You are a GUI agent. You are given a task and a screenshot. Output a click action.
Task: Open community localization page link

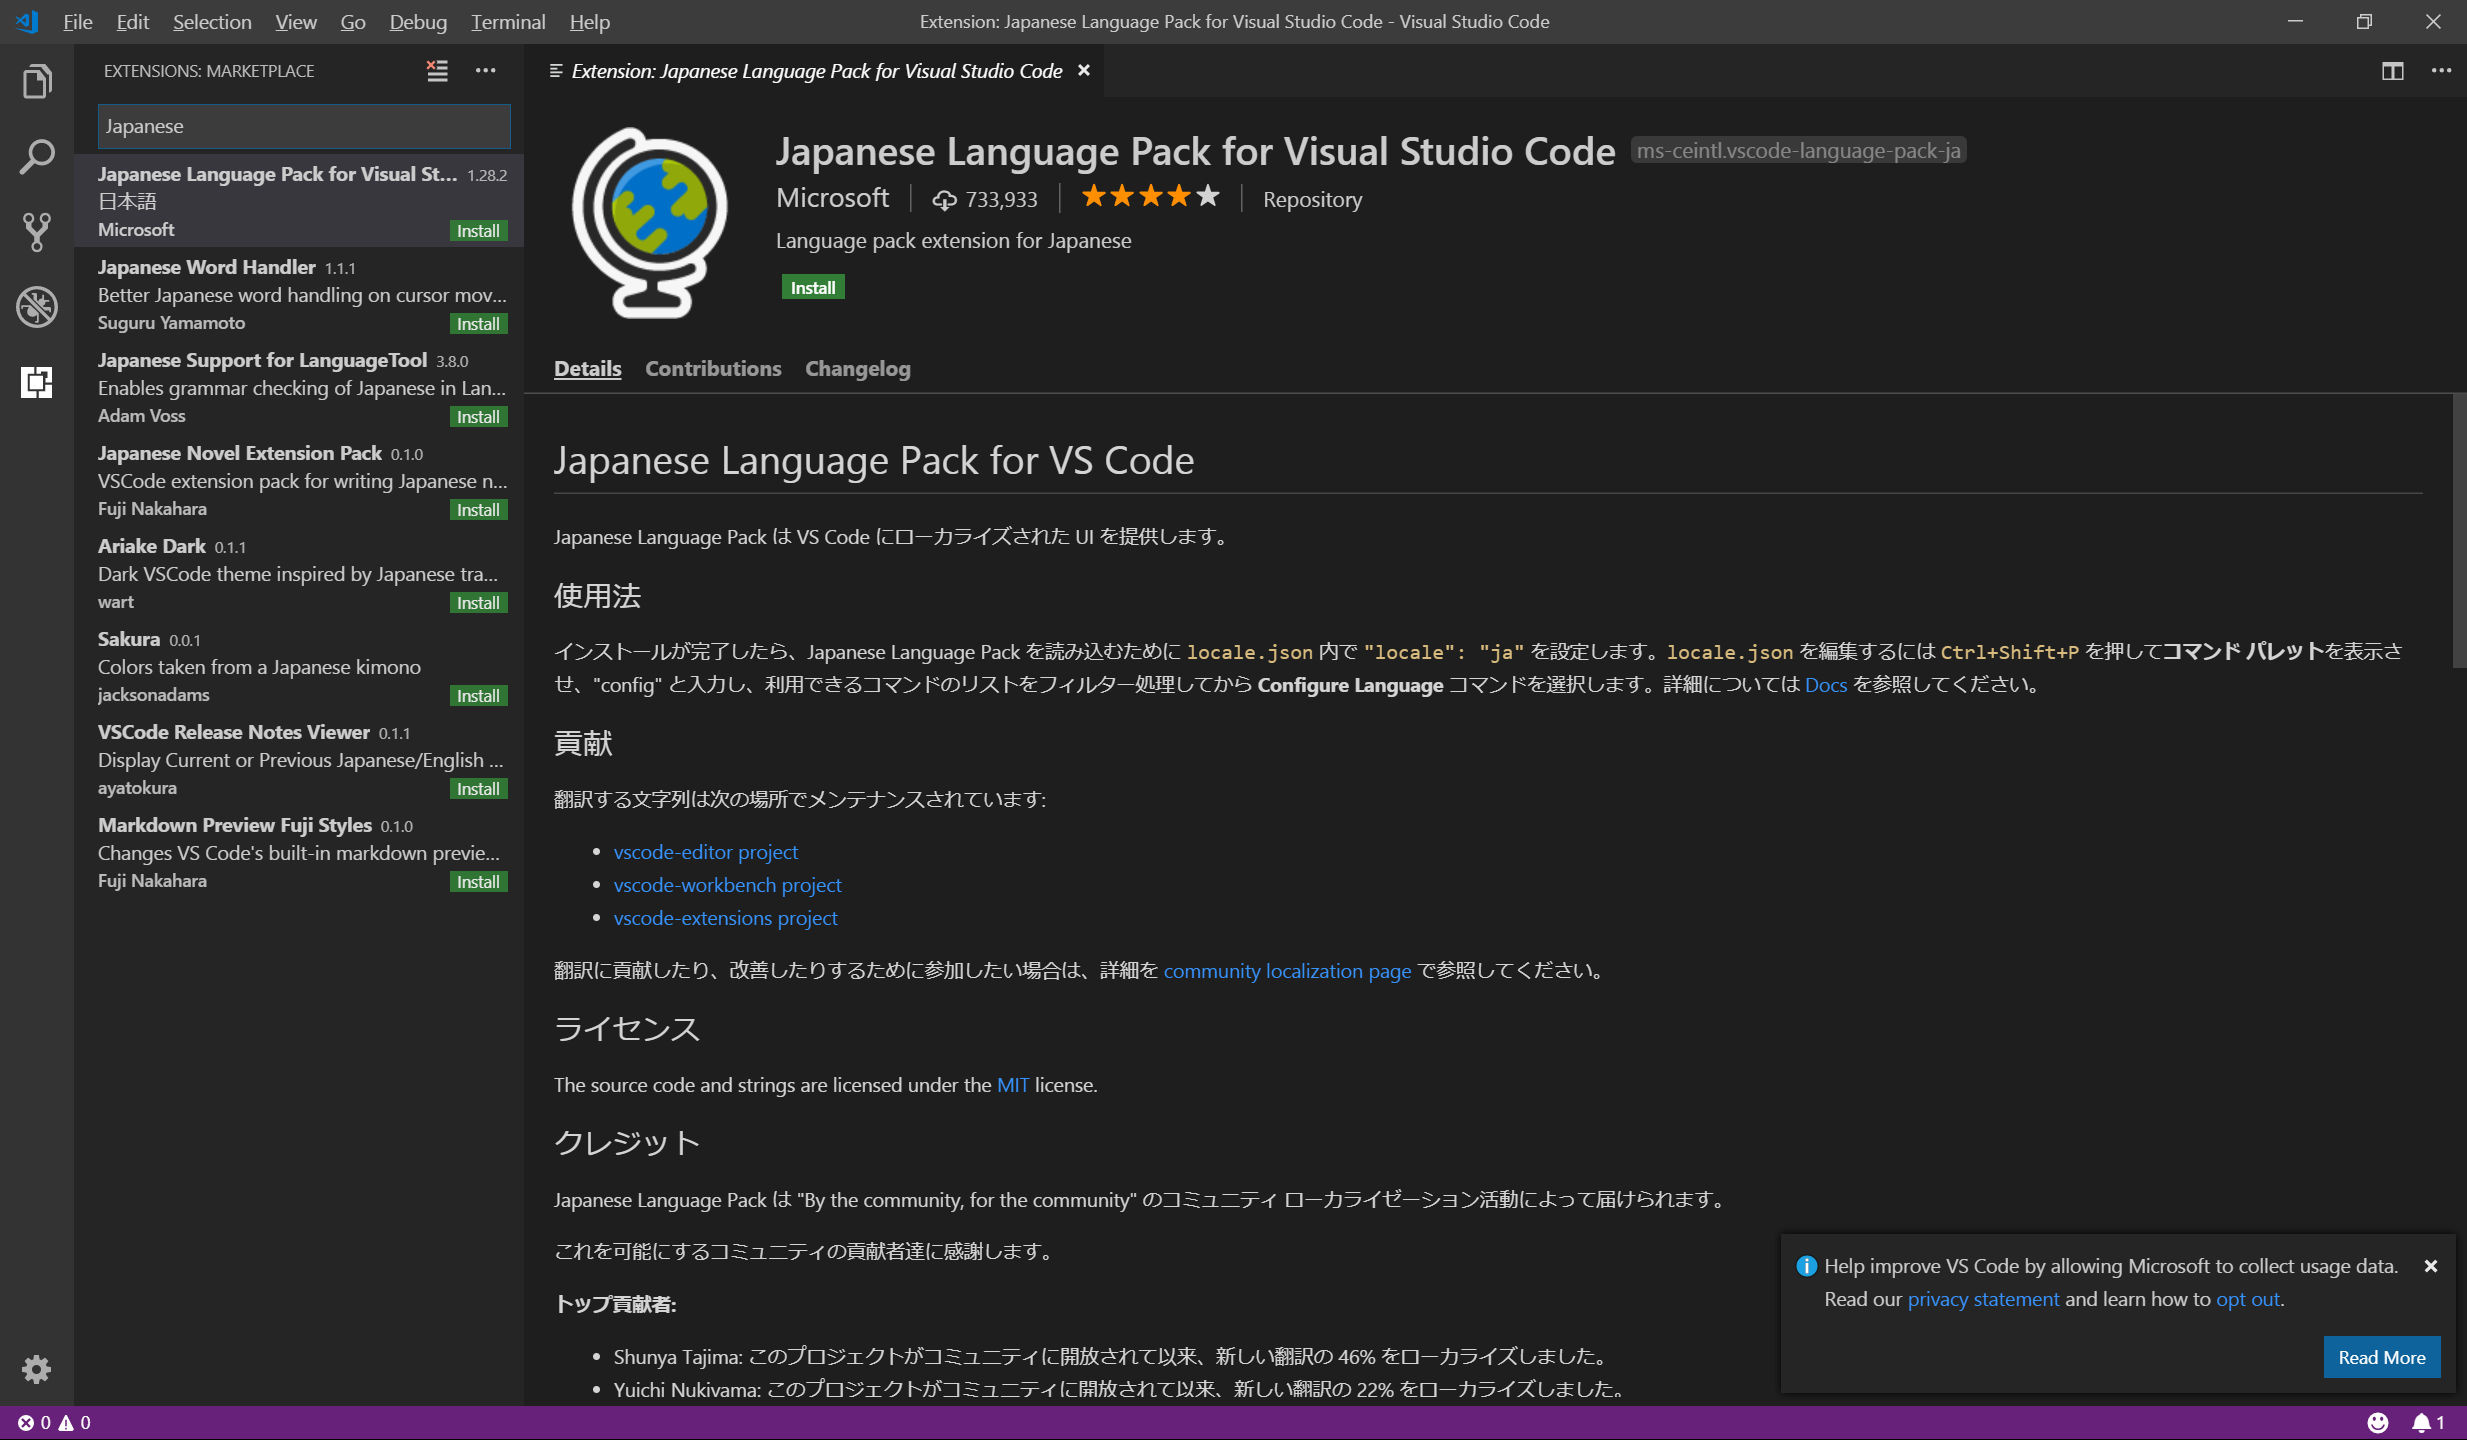coord(1287,971)
